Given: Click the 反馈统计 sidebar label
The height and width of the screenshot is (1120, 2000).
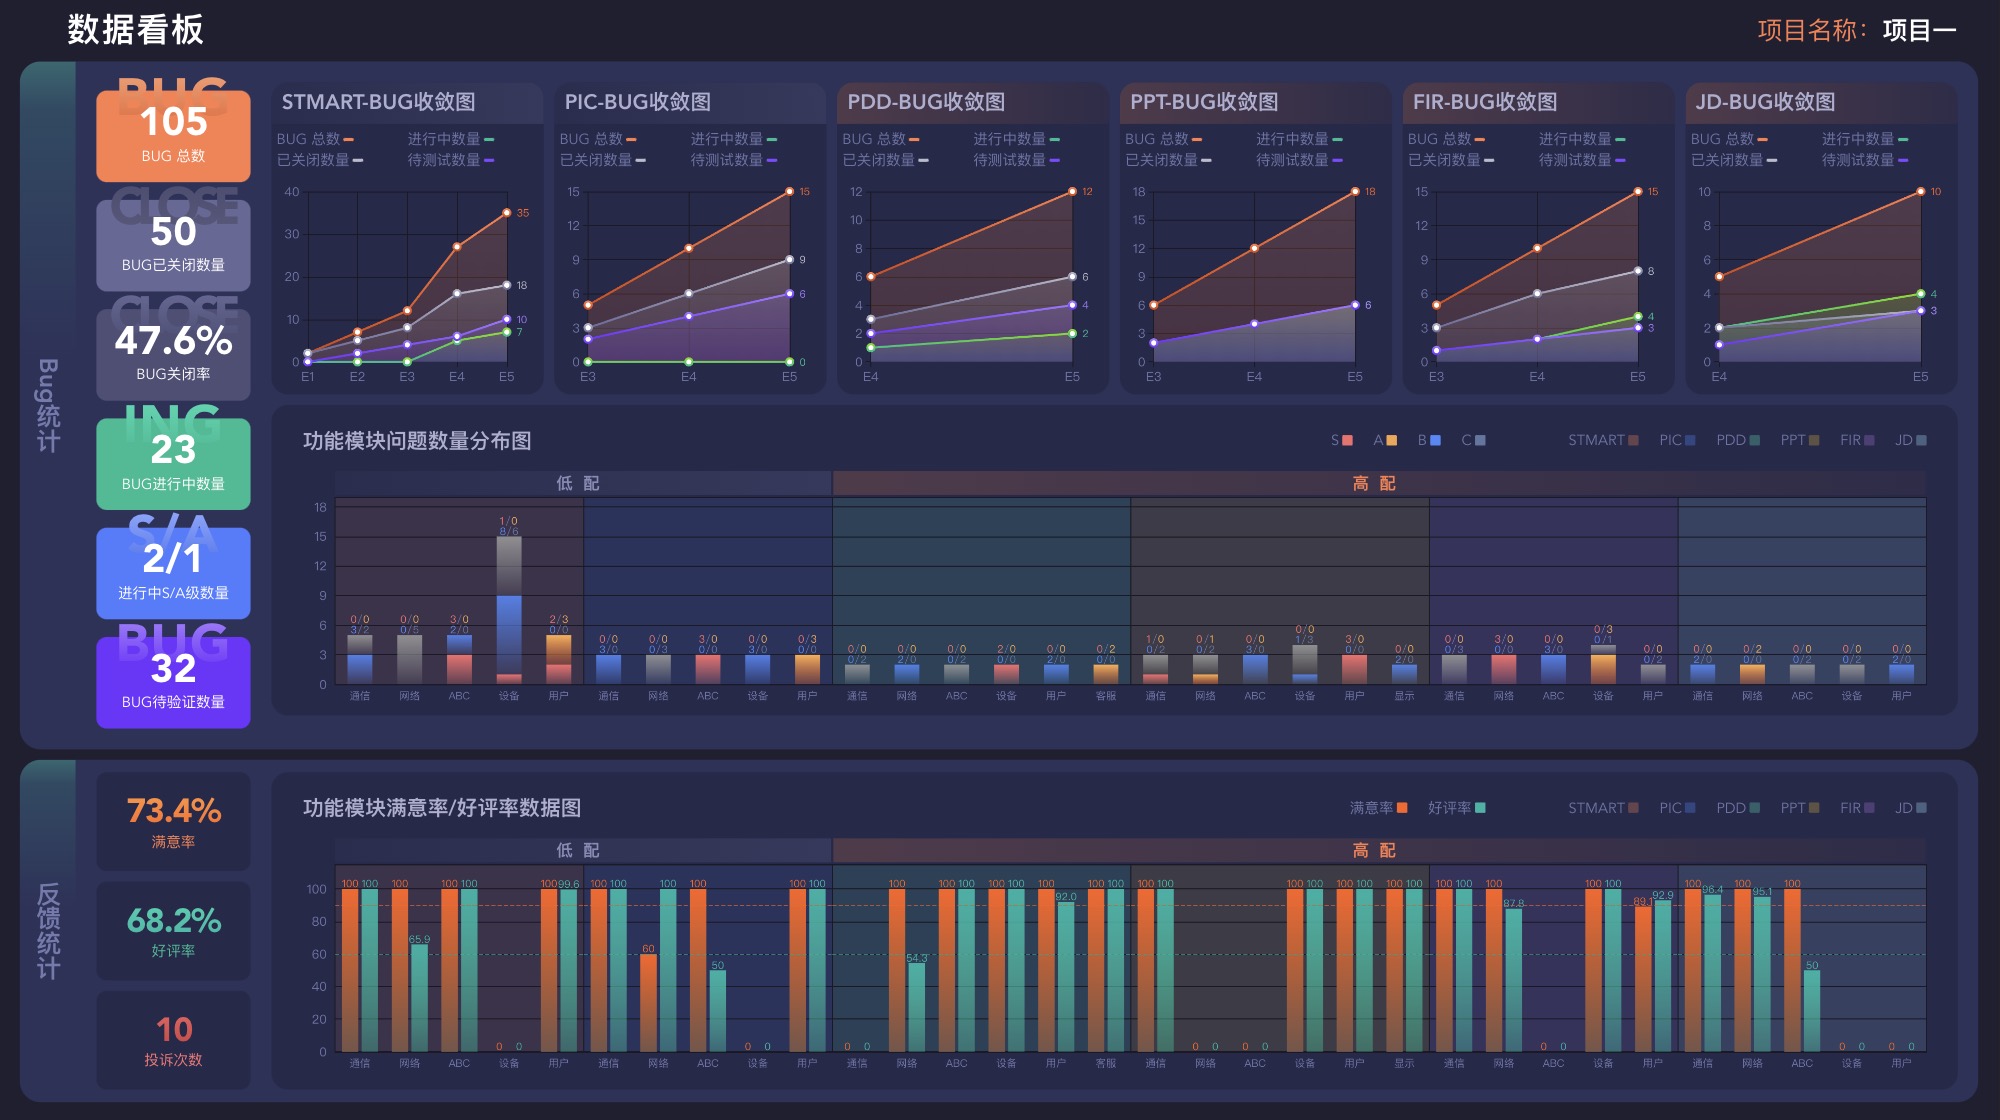Looking at the screenshot, I should pos(48,930).
